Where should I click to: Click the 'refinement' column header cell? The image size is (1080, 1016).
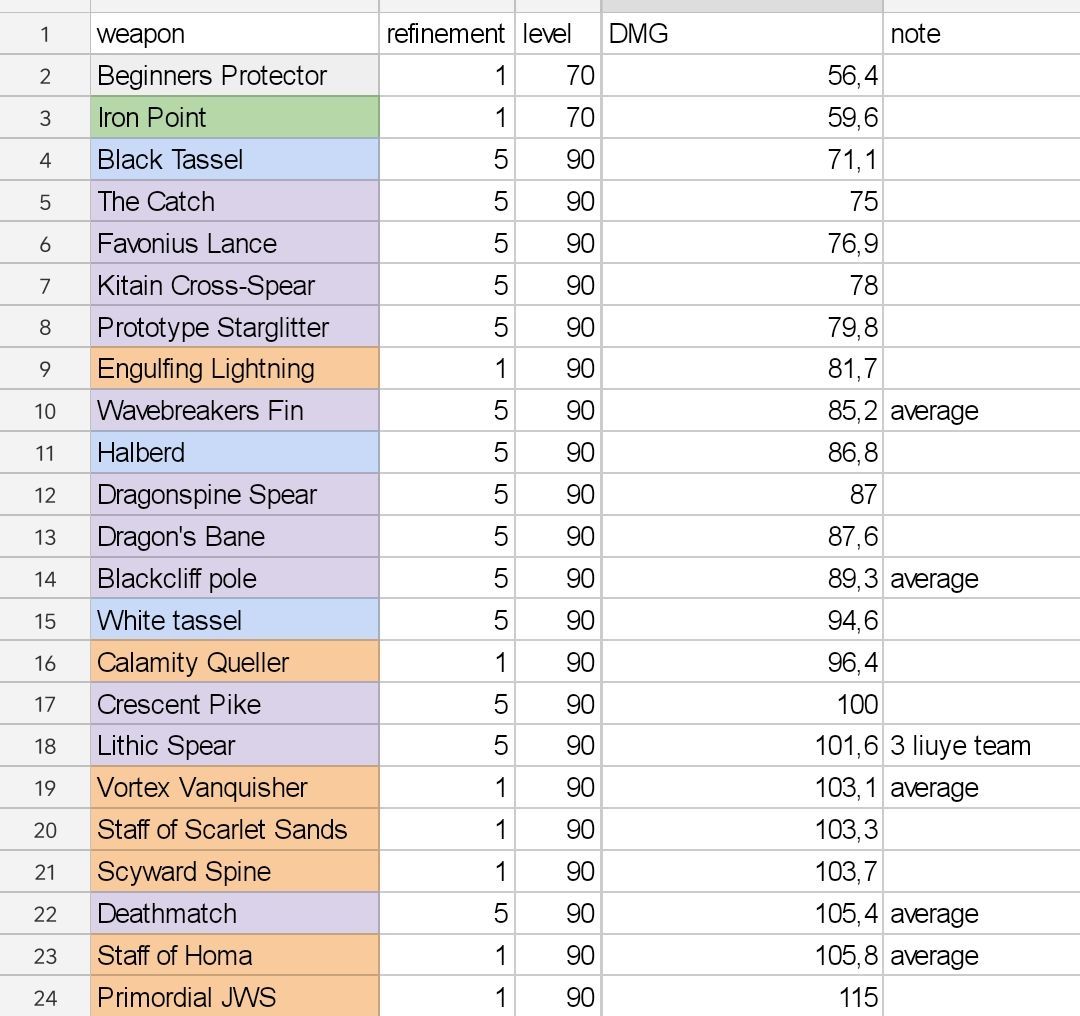tap(446, 34)
